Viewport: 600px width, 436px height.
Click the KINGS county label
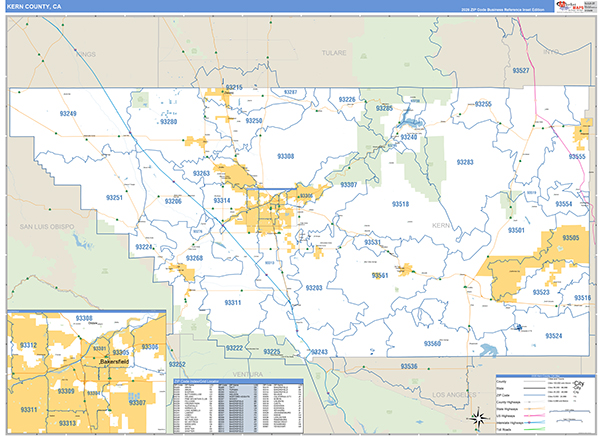coord(85,54)
